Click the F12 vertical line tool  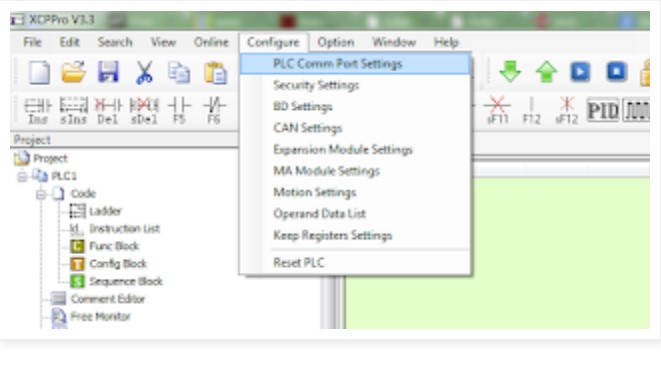[531, 111]
